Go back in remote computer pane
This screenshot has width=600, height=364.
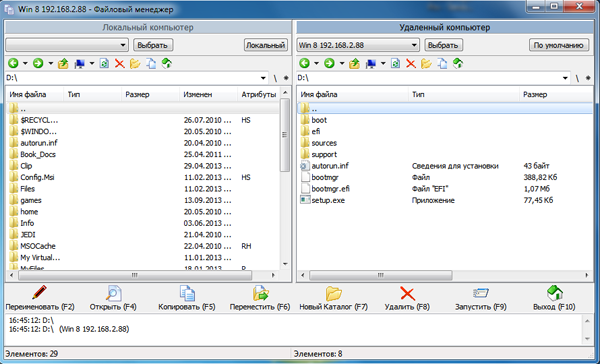(x=305, y=63)
